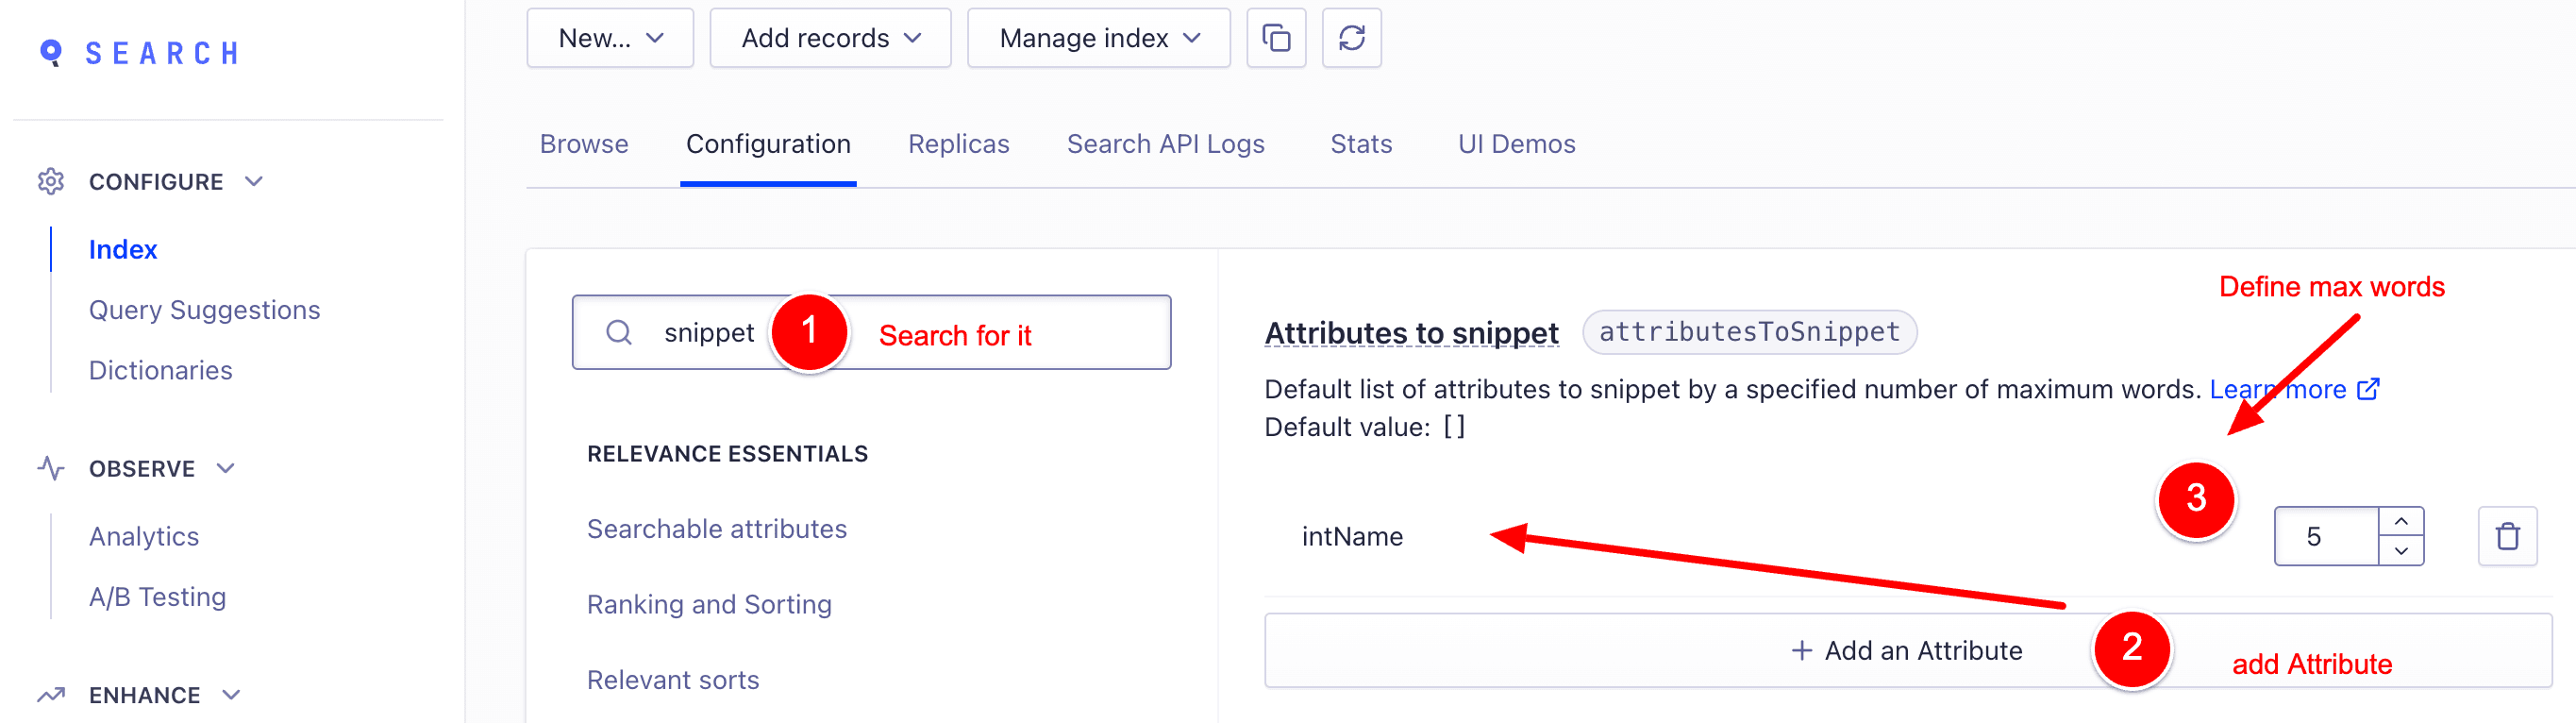Click the Add an Attribute button

1906,650
